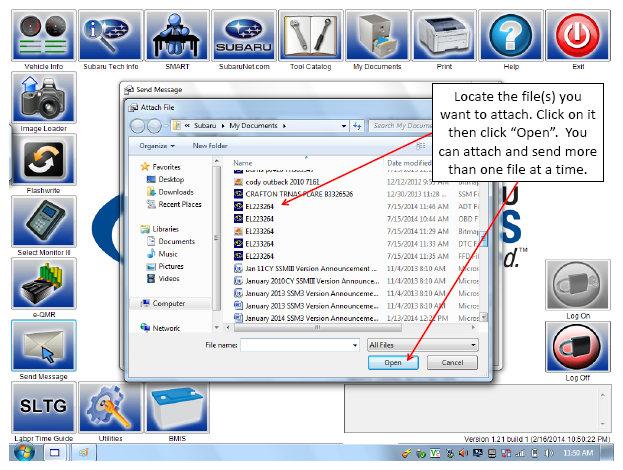The width and height of the screenshot is (623, 470).
Task: Open the e-QMR icon
Action: click(x=44, y=284)
